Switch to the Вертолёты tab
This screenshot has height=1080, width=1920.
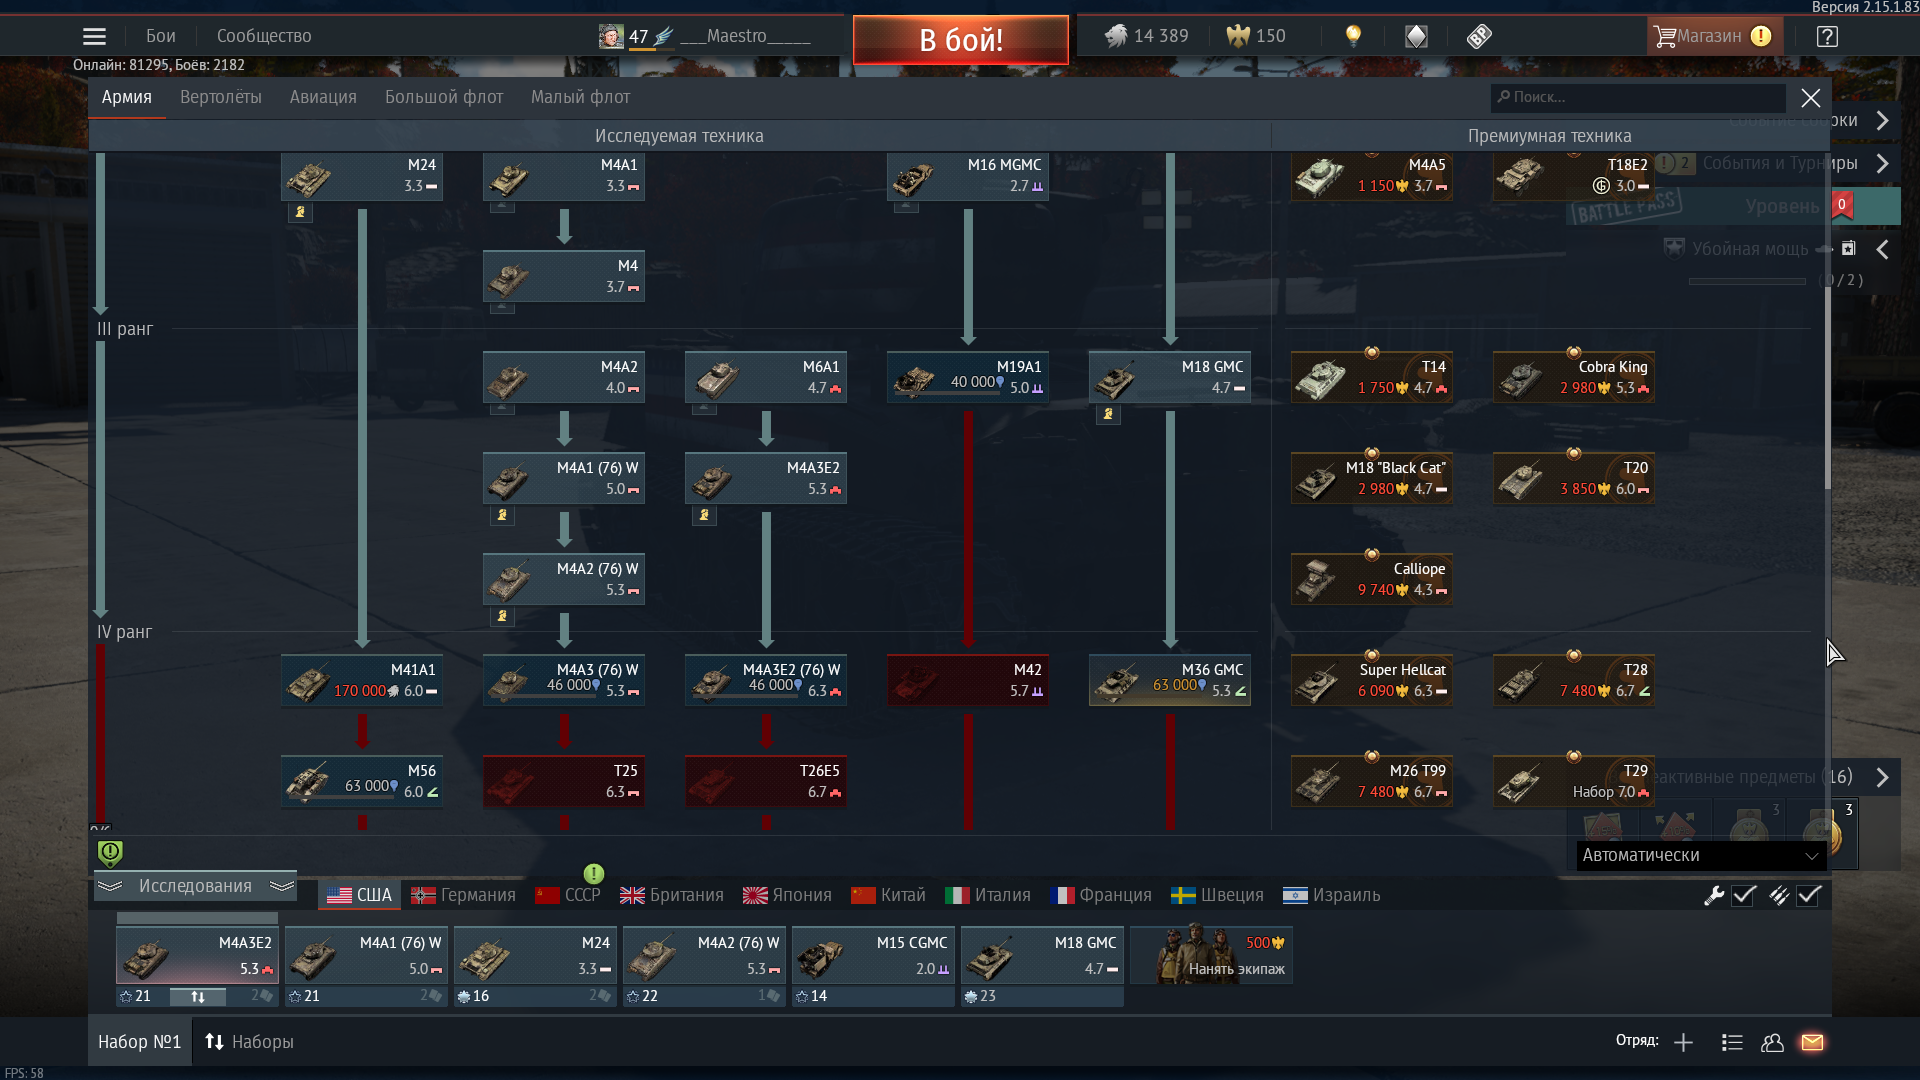220,97
